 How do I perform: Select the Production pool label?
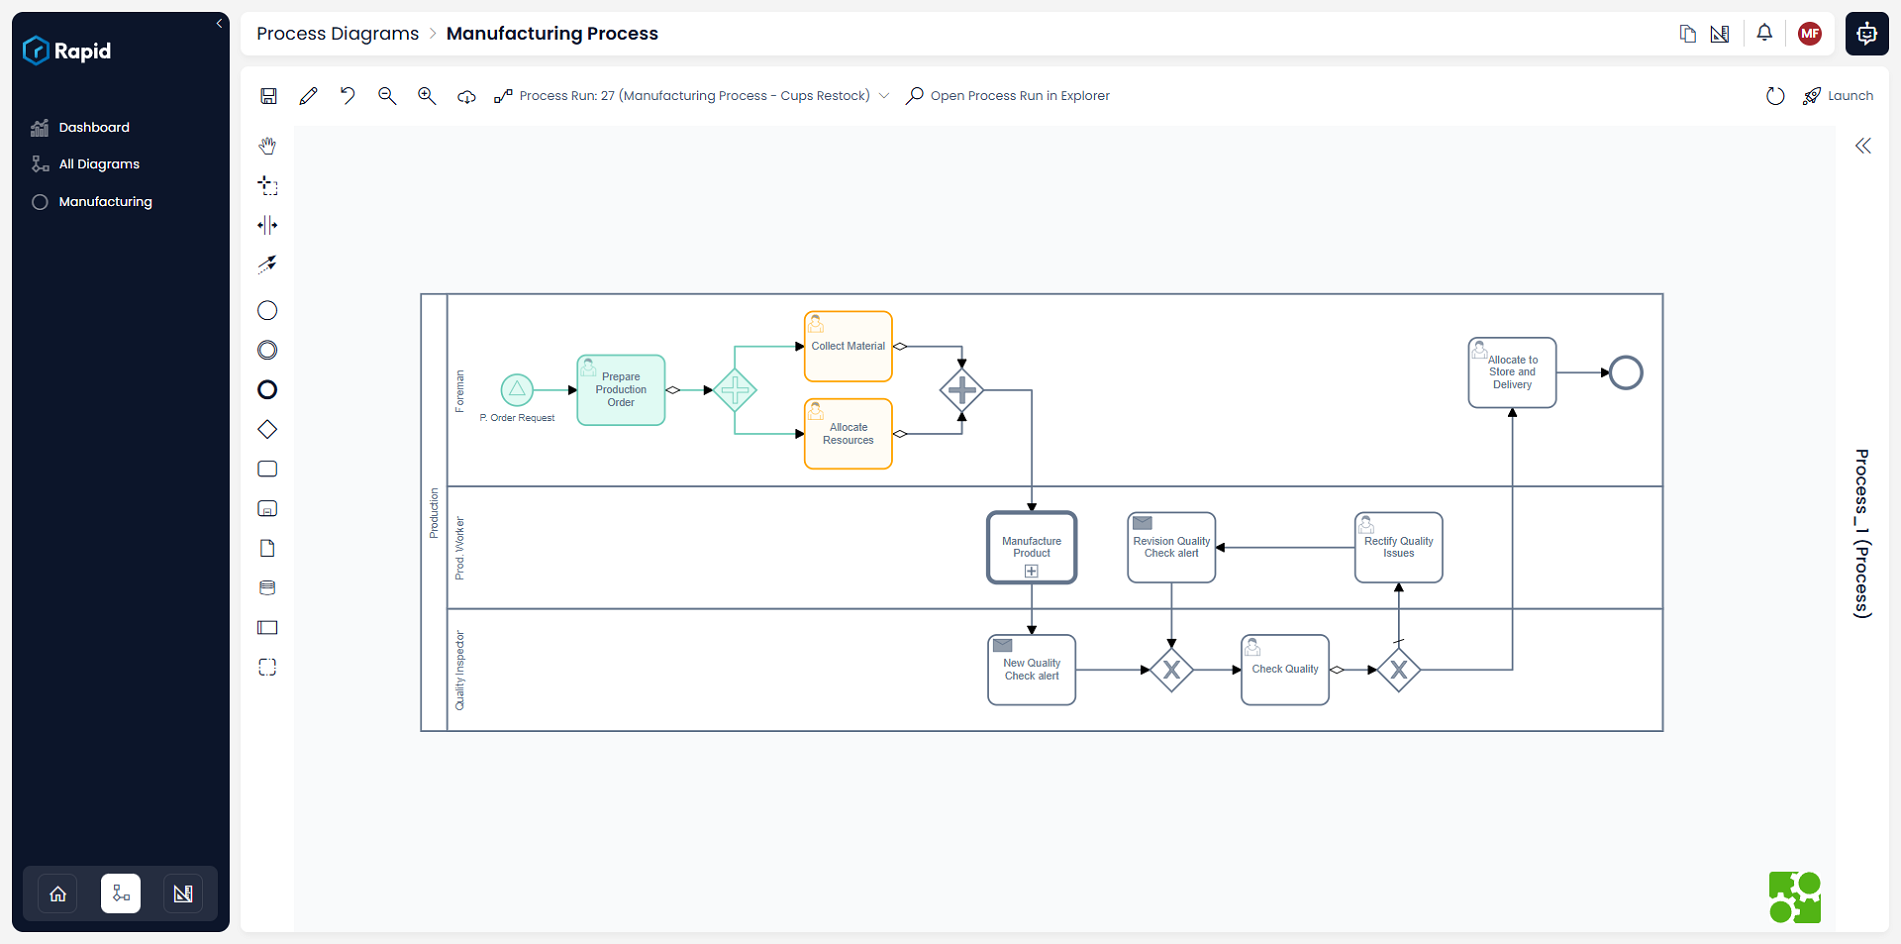pos(434,513)
